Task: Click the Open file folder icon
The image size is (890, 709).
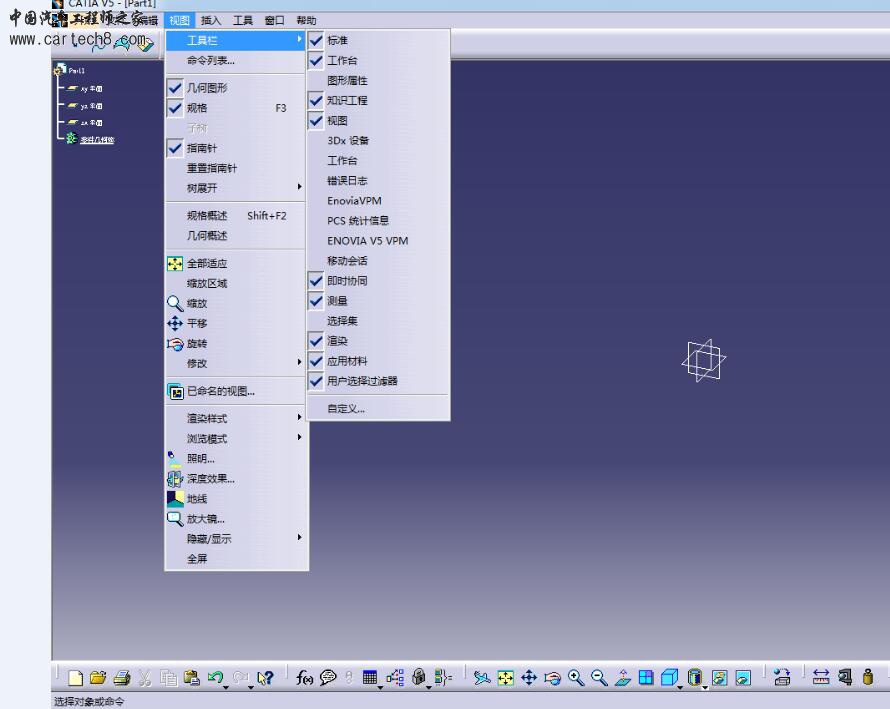Action: click(x=99, y=678)
